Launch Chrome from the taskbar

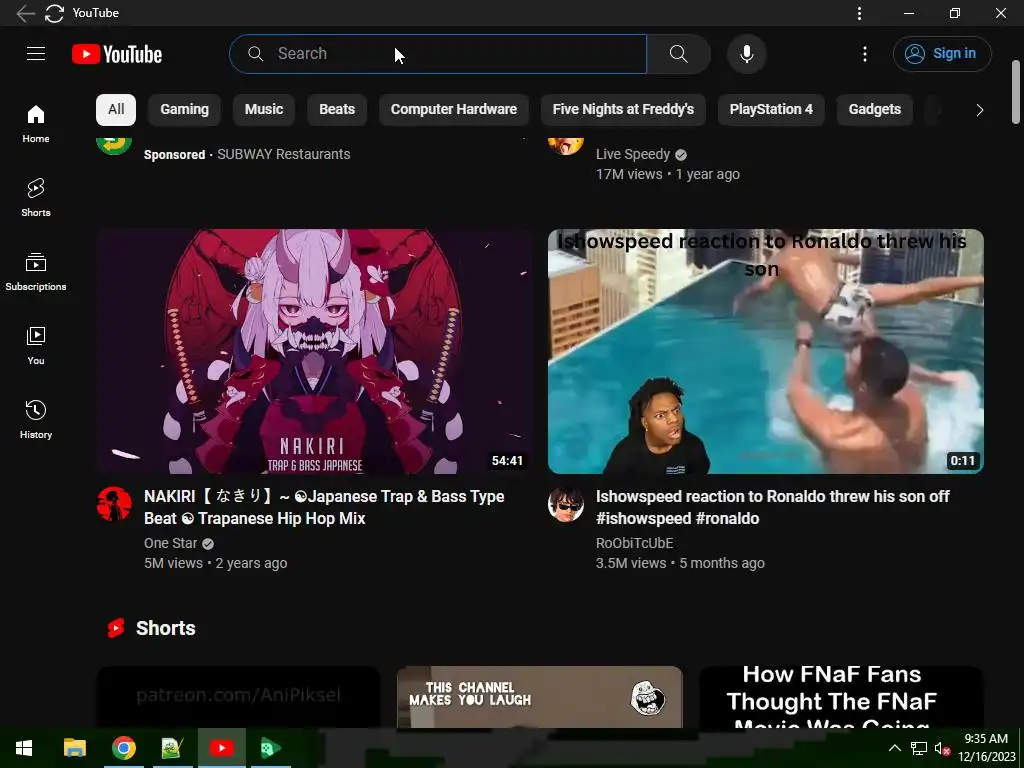[x=123, y=748]
